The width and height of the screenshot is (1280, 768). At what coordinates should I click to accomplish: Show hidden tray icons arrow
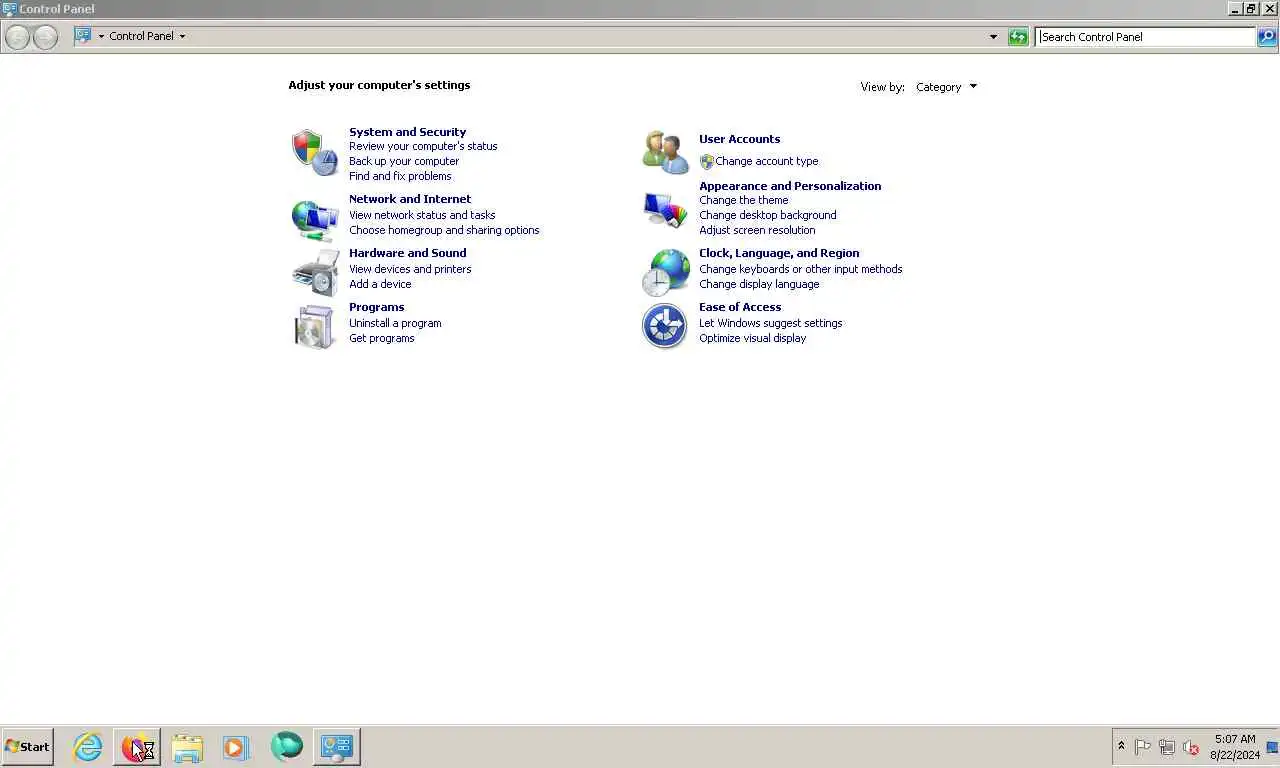click(x=1121, y=746)
